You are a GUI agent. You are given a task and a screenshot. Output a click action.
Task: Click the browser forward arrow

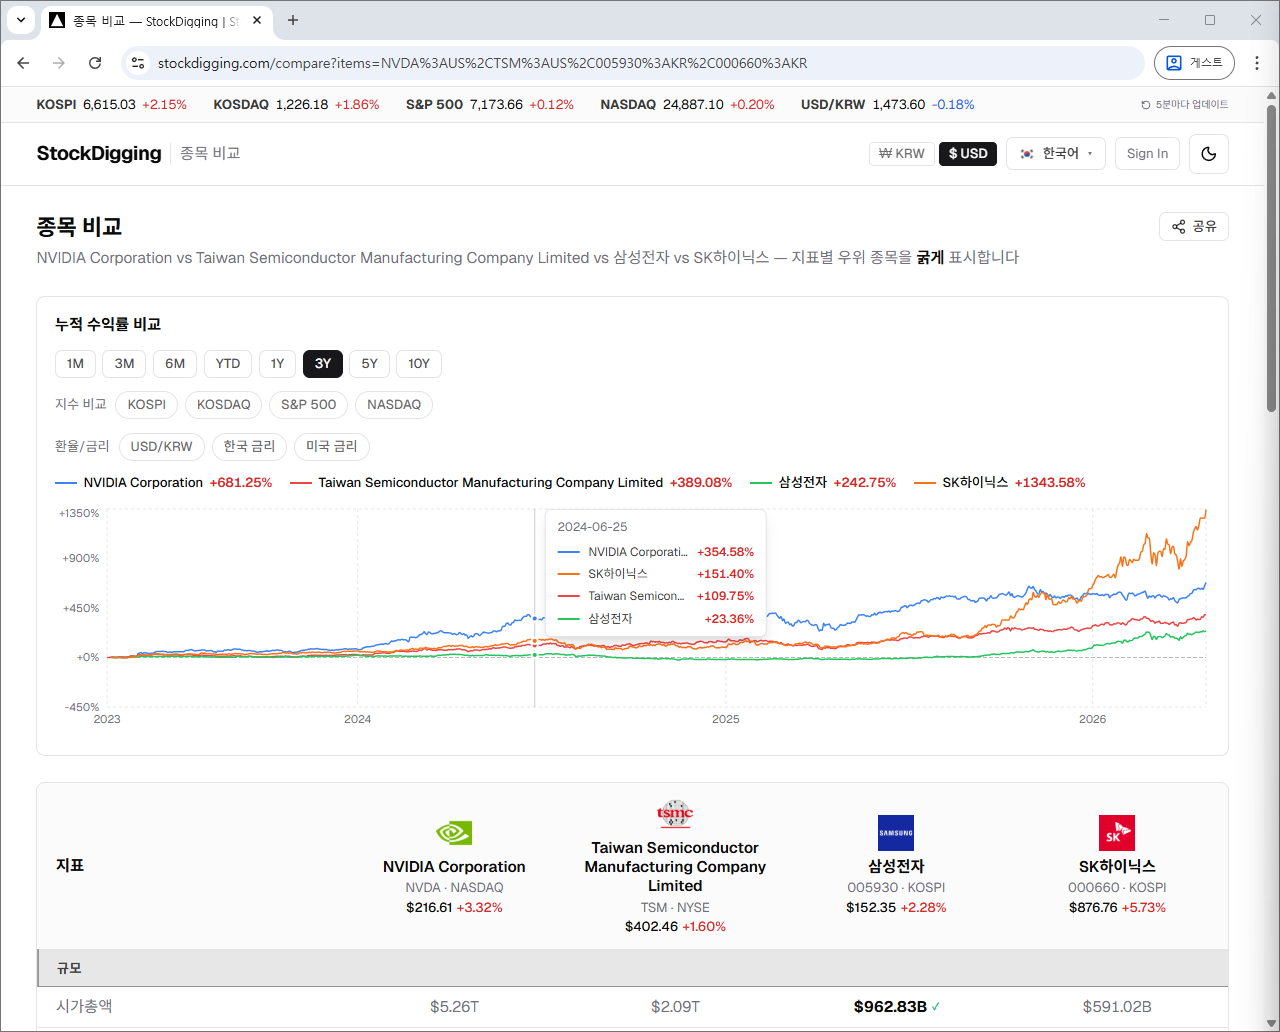[x=59, y=63]
